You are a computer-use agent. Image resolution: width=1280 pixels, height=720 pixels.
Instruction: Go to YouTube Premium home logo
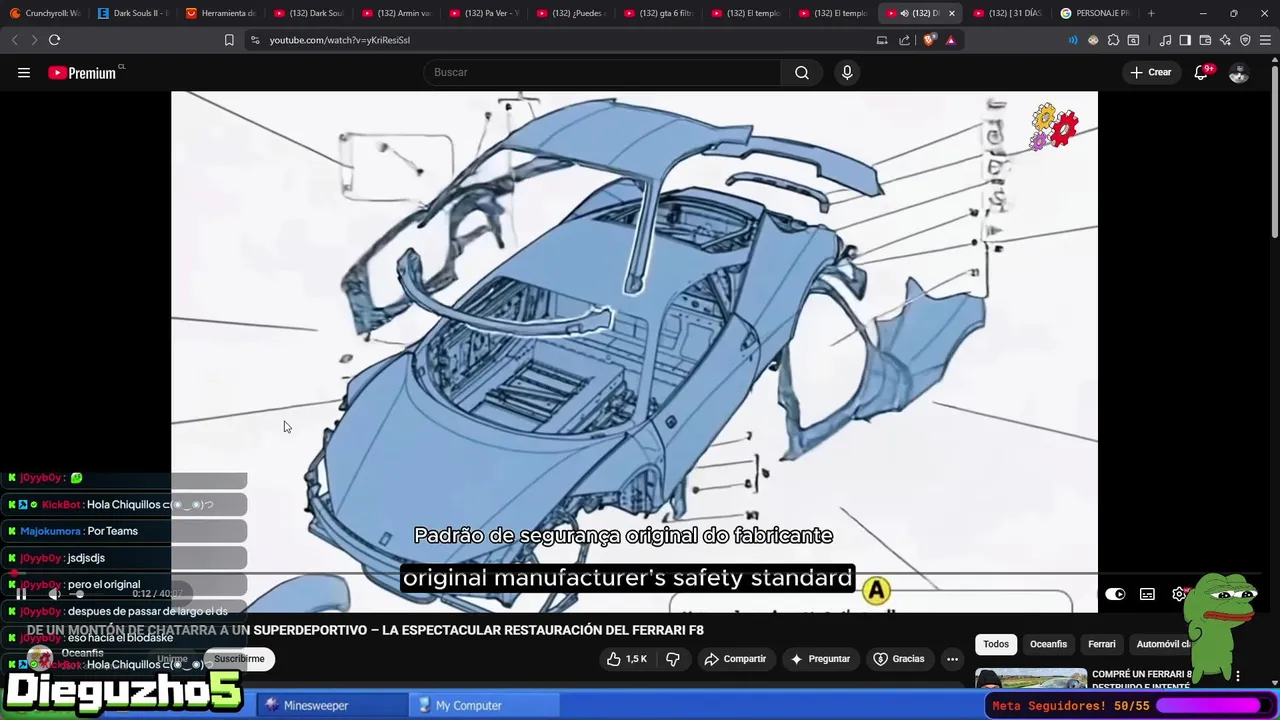(x=85, y=72)
